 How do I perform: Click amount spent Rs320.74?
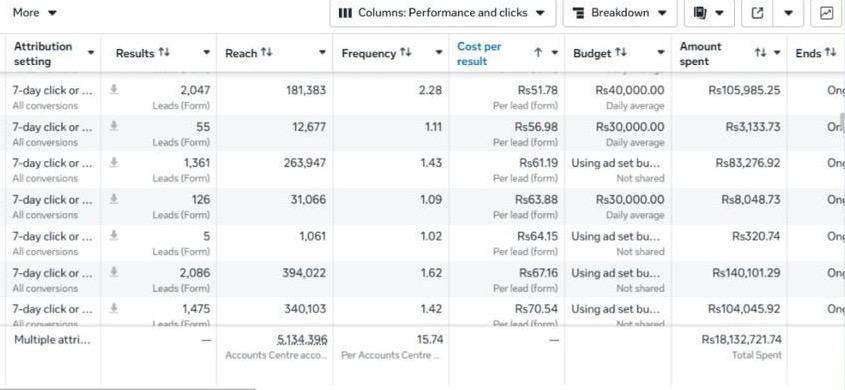756,236
